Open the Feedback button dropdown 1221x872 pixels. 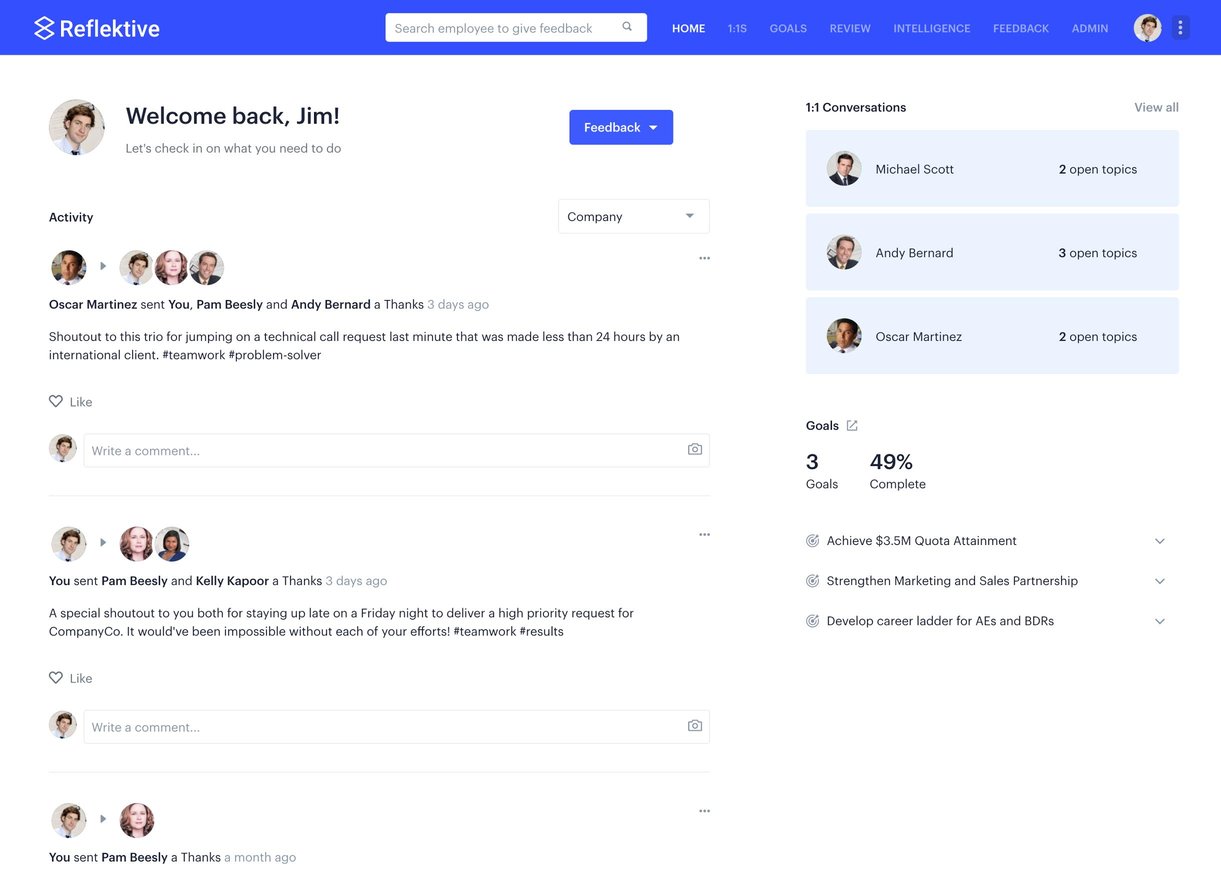point(620,127)
